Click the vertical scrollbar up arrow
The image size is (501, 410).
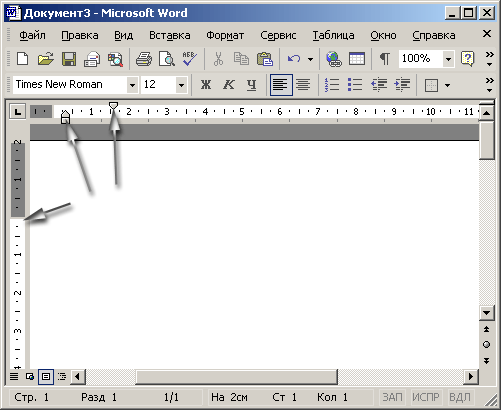click(x=487, y=113)
